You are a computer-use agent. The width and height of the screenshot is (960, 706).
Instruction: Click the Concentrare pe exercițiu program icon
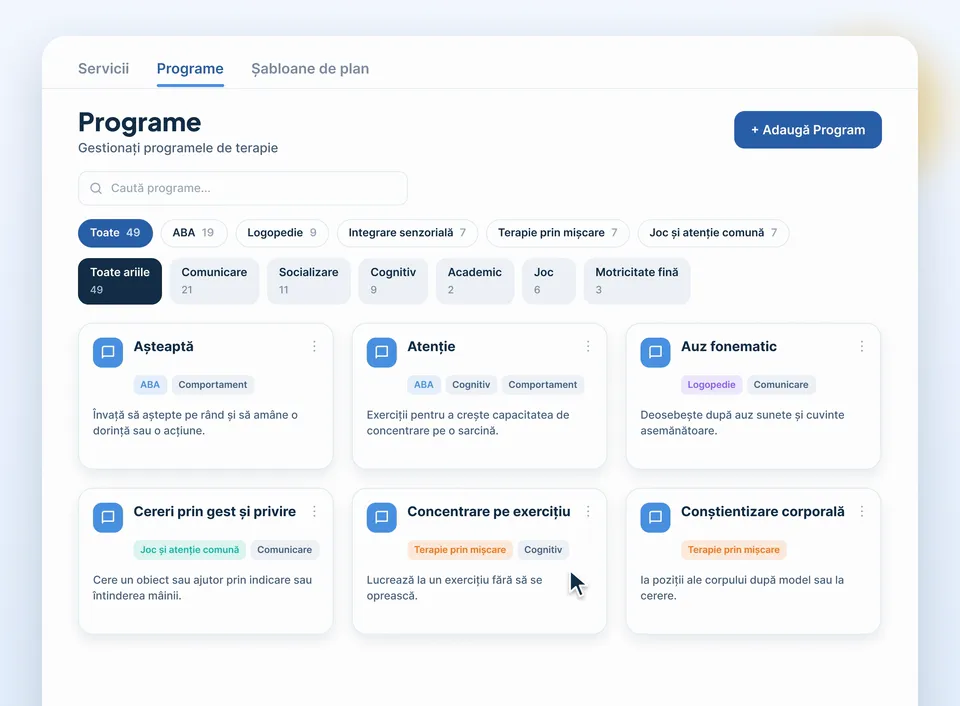tap(381, 517)
